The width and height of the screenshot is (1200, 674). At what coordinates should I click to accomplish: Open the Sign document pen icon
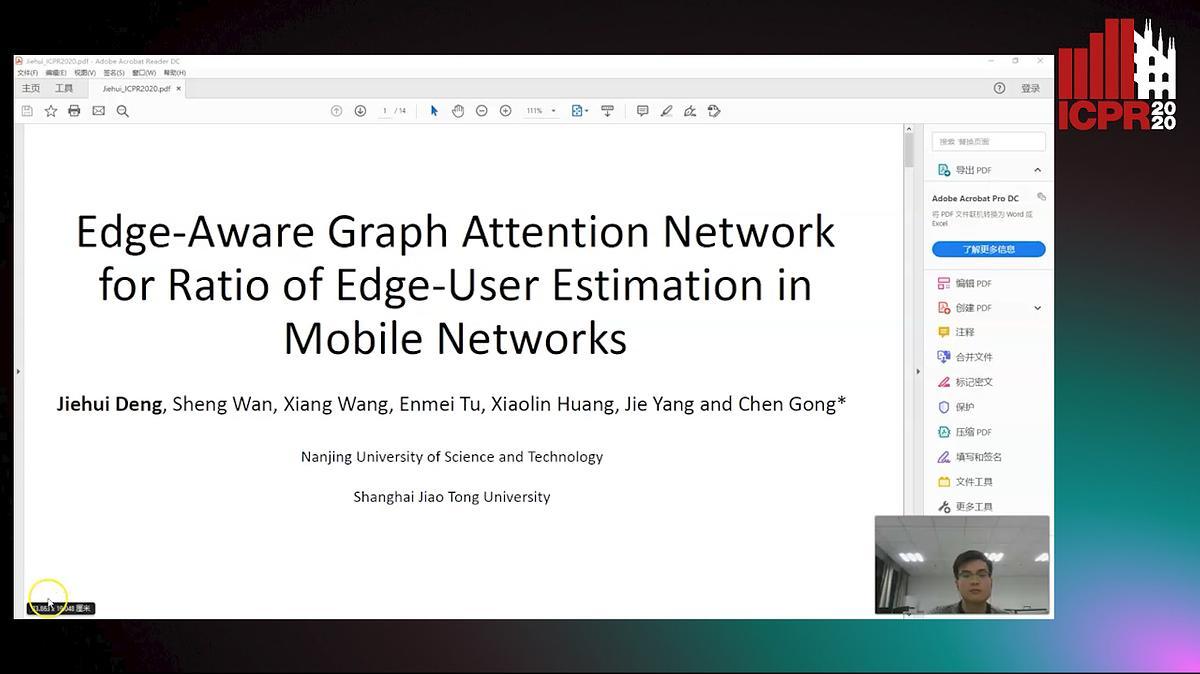pos(690,111)
